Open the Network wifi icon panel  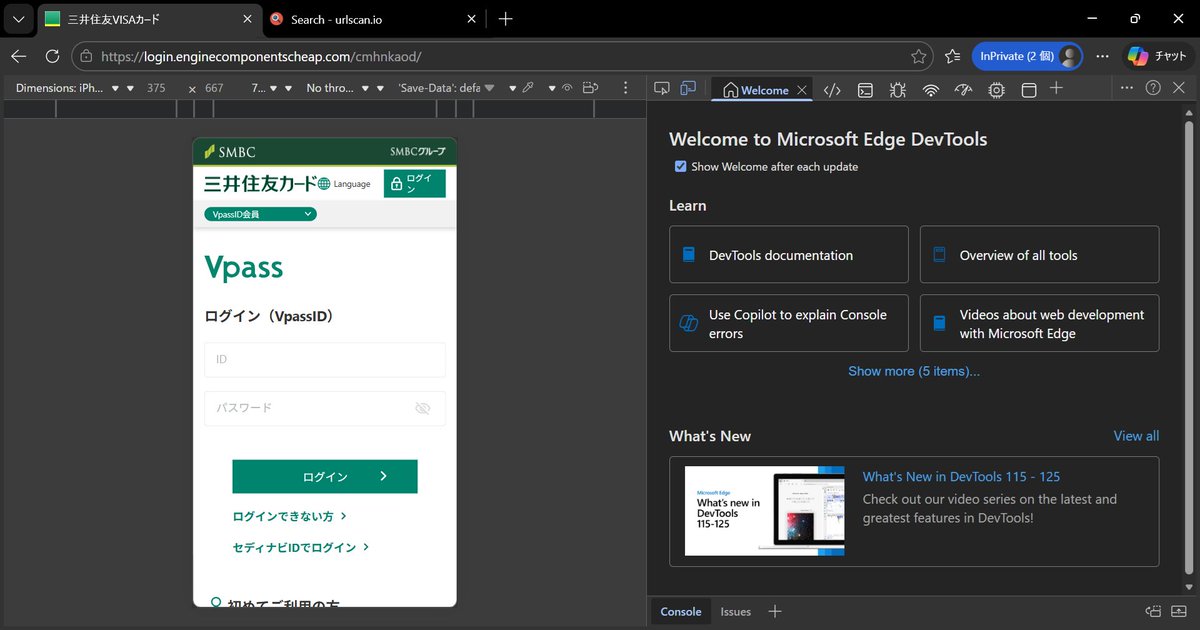point(931,90)
